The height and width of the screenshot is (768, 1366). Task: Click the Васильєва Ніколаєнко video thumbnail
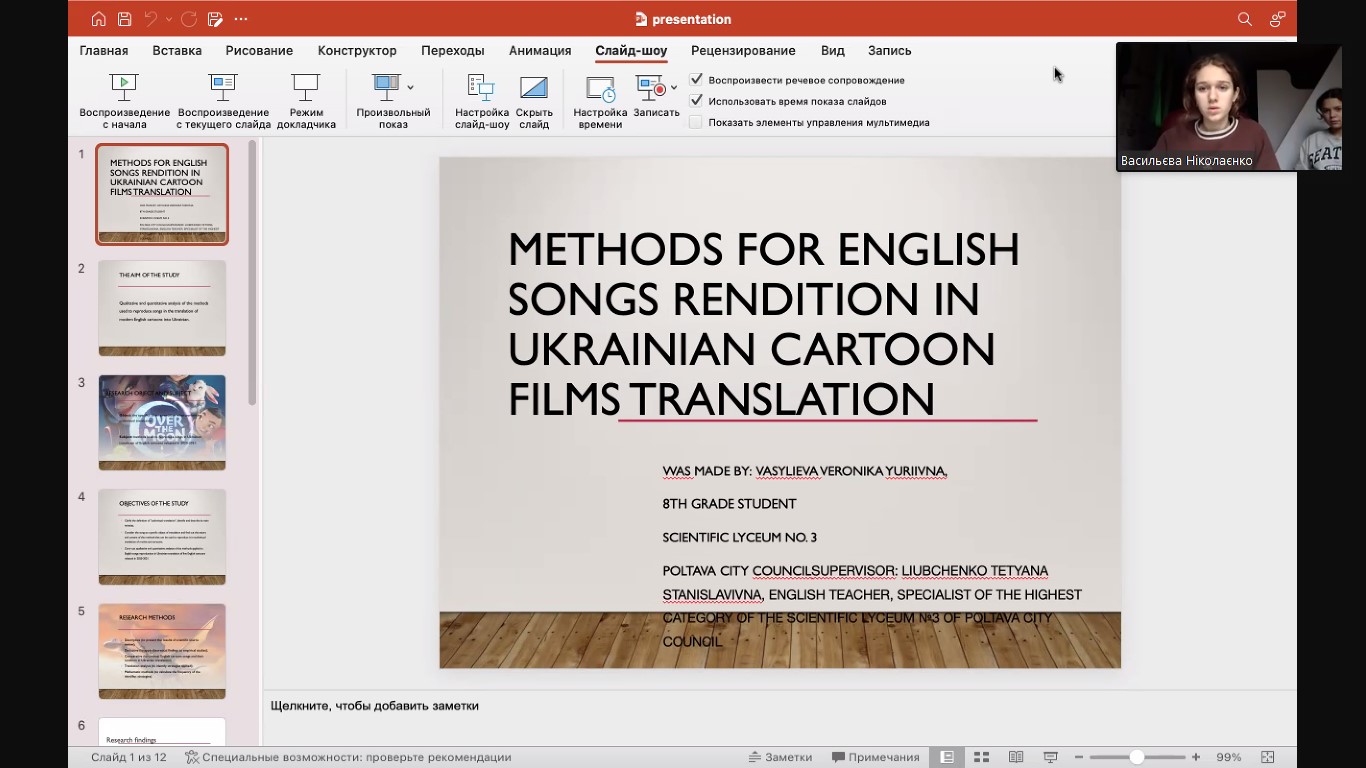pyautogui.click(x=1228, y=106)
